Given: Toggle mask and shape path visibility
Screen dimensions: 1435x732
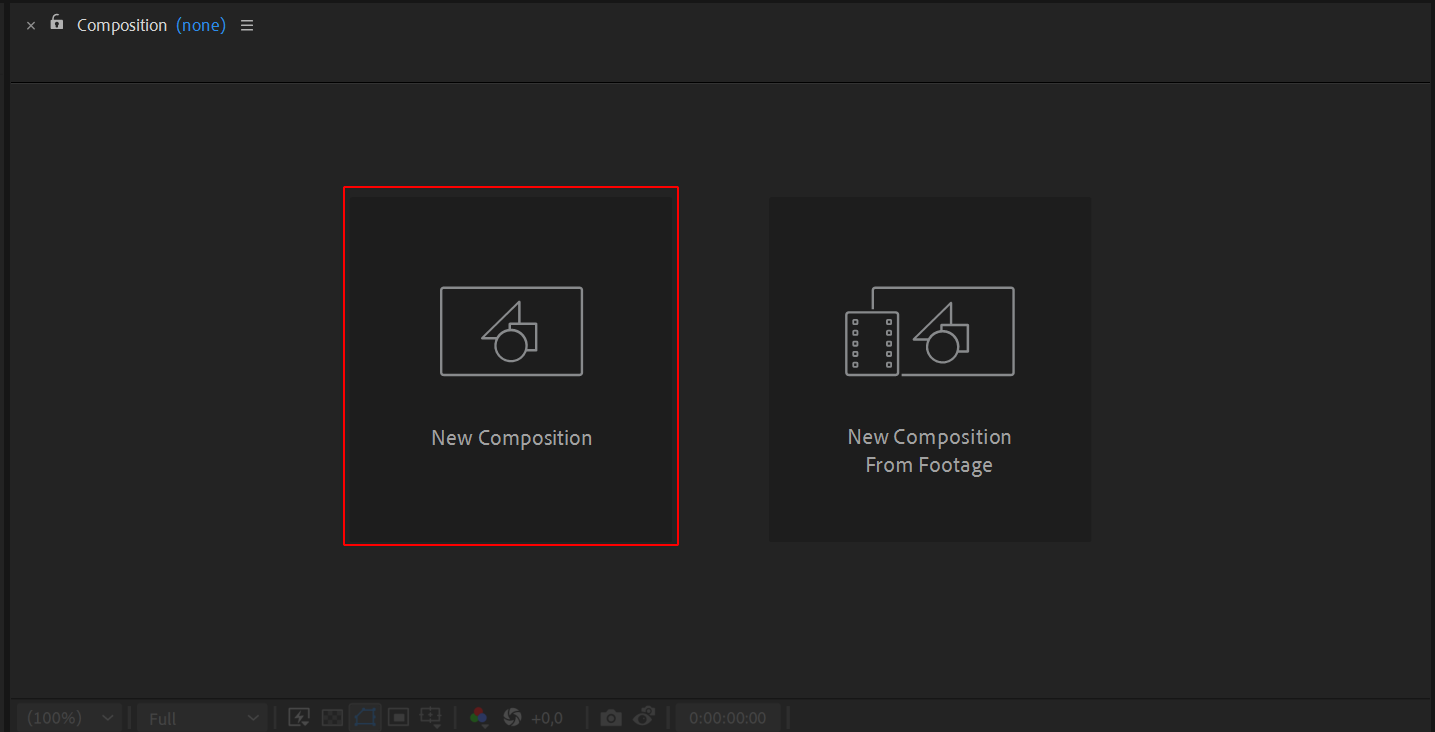Looking at the screenshot, I should 365,718.
